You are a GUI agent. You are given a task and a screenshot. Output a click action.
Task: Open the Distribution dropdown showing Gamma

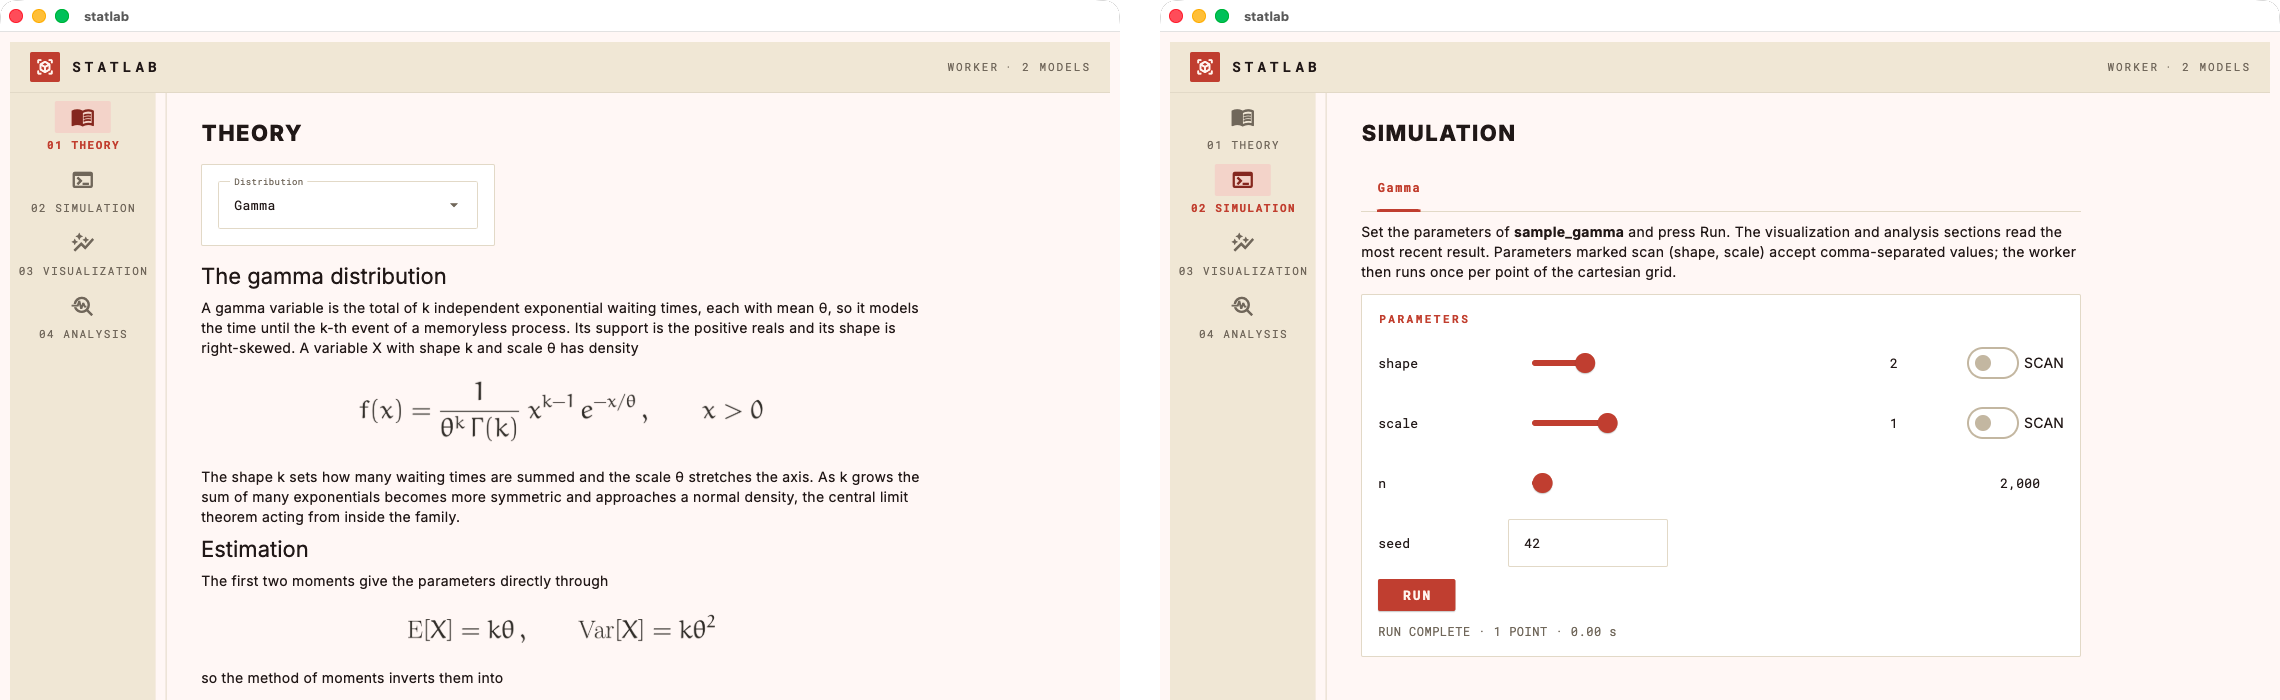[x=348, y=205]
